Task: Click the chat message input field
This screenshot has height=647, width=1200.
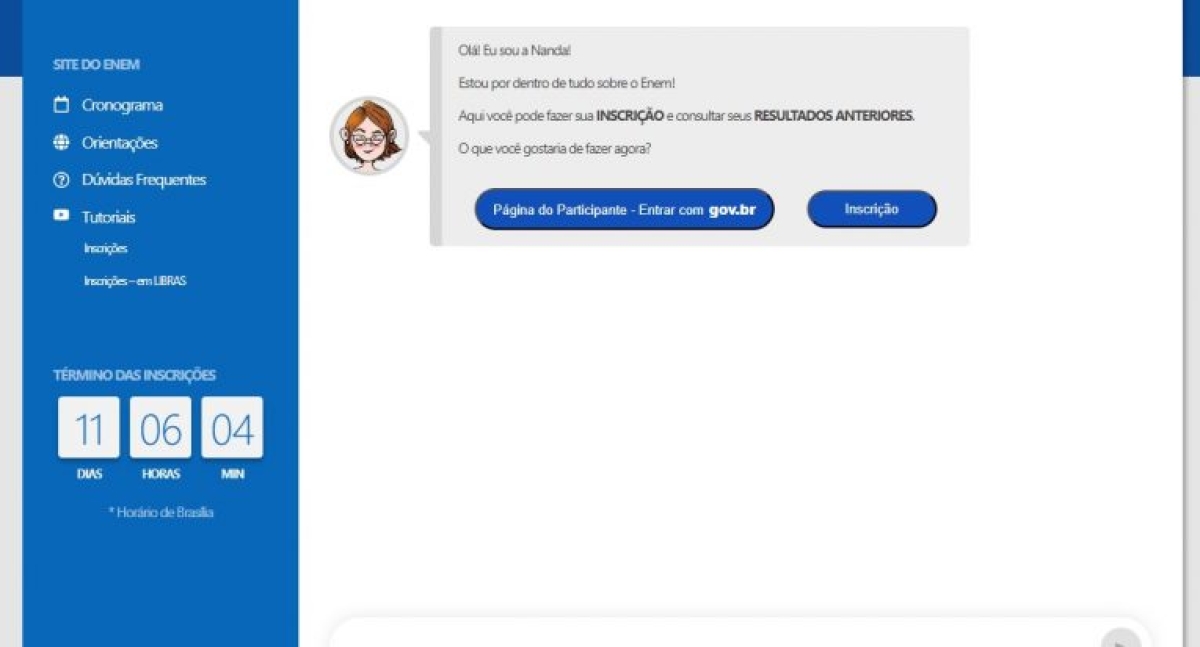Action: click(715, 634)
